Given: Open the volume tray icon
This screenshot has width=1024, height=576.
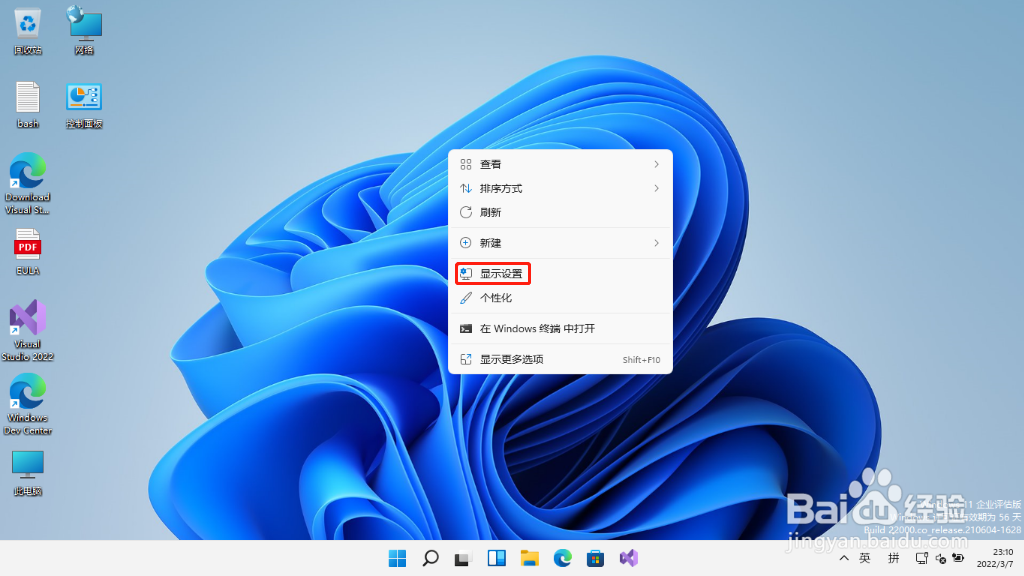Looking at the screenshot, I should [940, 558].
